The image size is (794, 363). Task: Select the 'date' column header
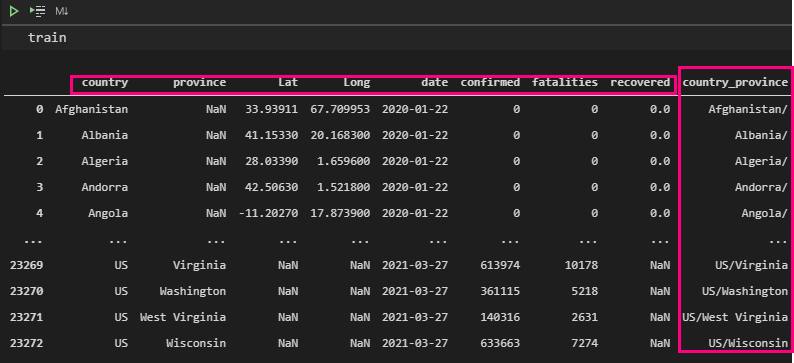point(435,82)
